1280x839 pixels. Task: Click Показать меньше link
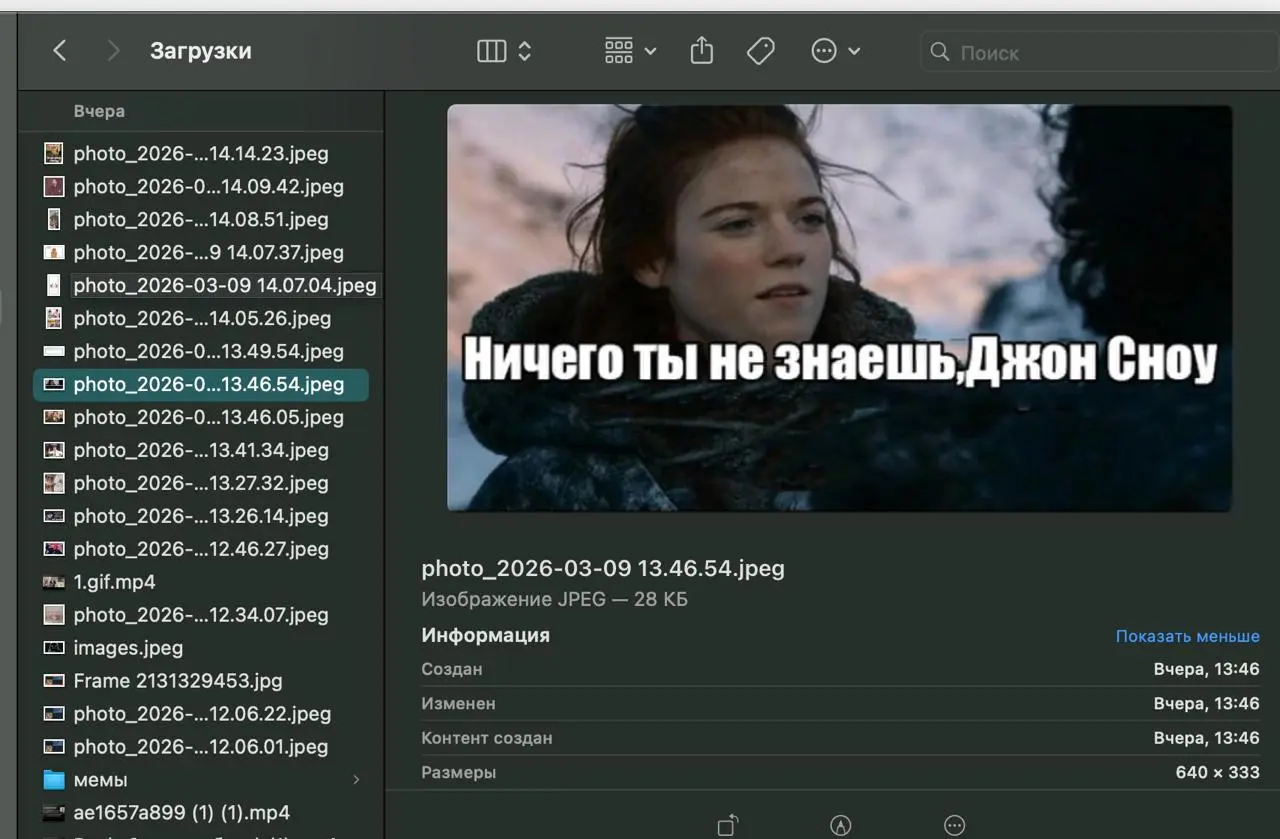click(x=1188, y=636)
